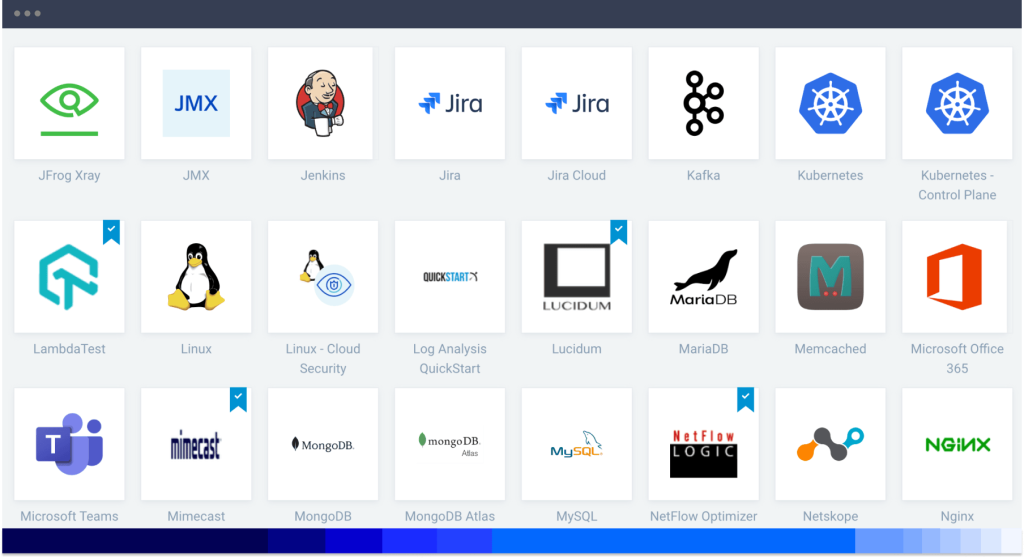Click the Kubernetes - Control Plane label
The width and height of the screenshot is (1024, 558).
pos(957,185)
